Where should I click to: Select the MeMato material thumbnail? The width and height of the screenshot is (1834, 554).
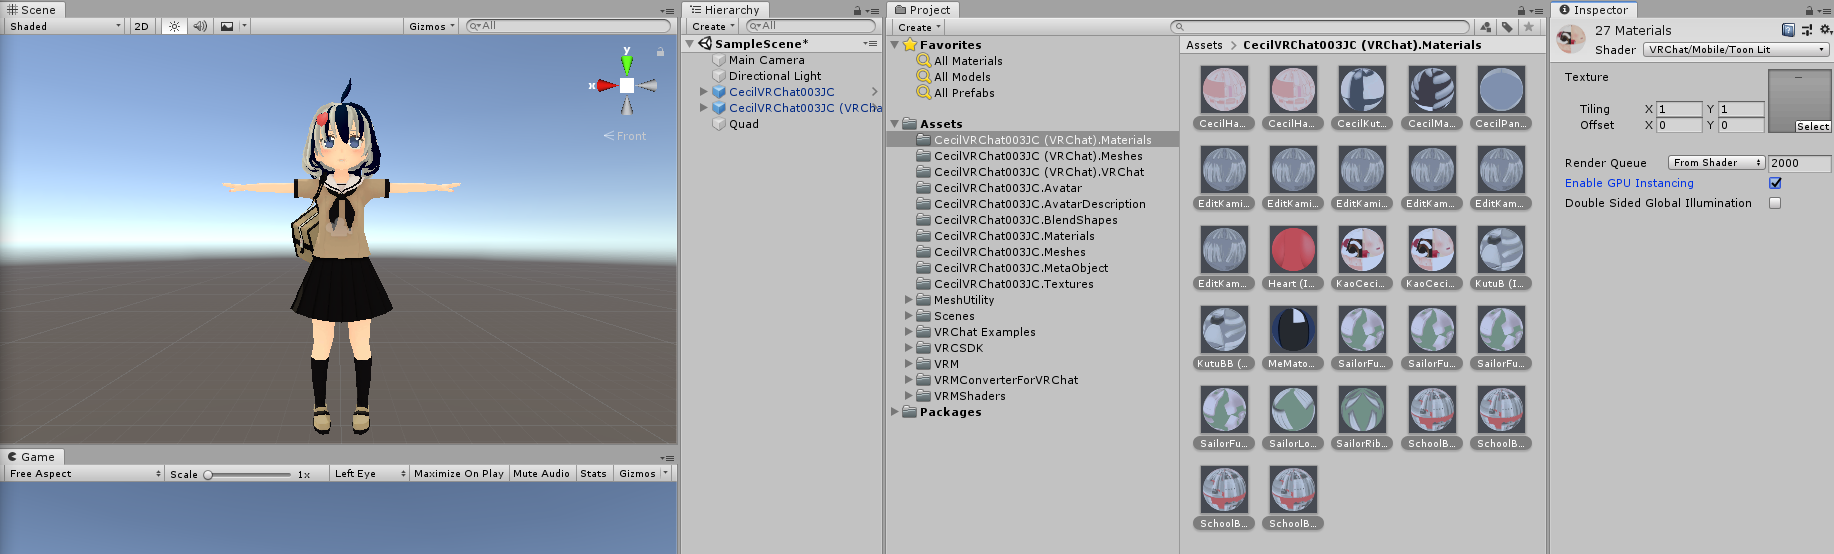pyautogui.click(x=1293, y=330)
